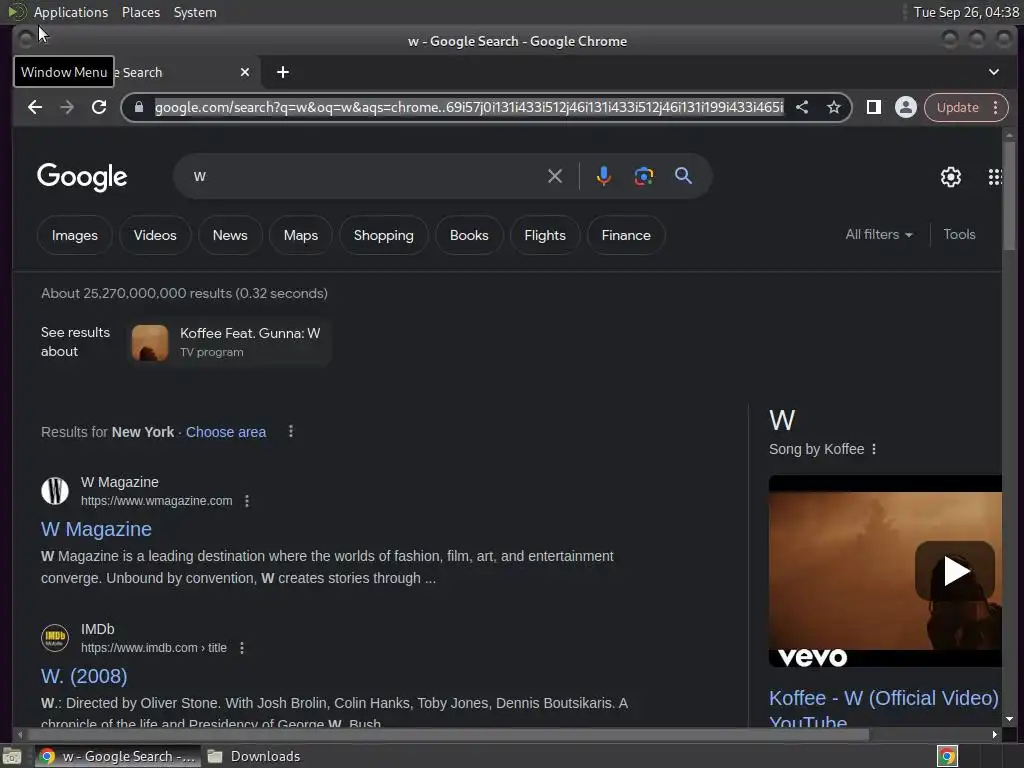Switch to Maps results
This screenshot has width=1024, height=768.
(300, 235)
